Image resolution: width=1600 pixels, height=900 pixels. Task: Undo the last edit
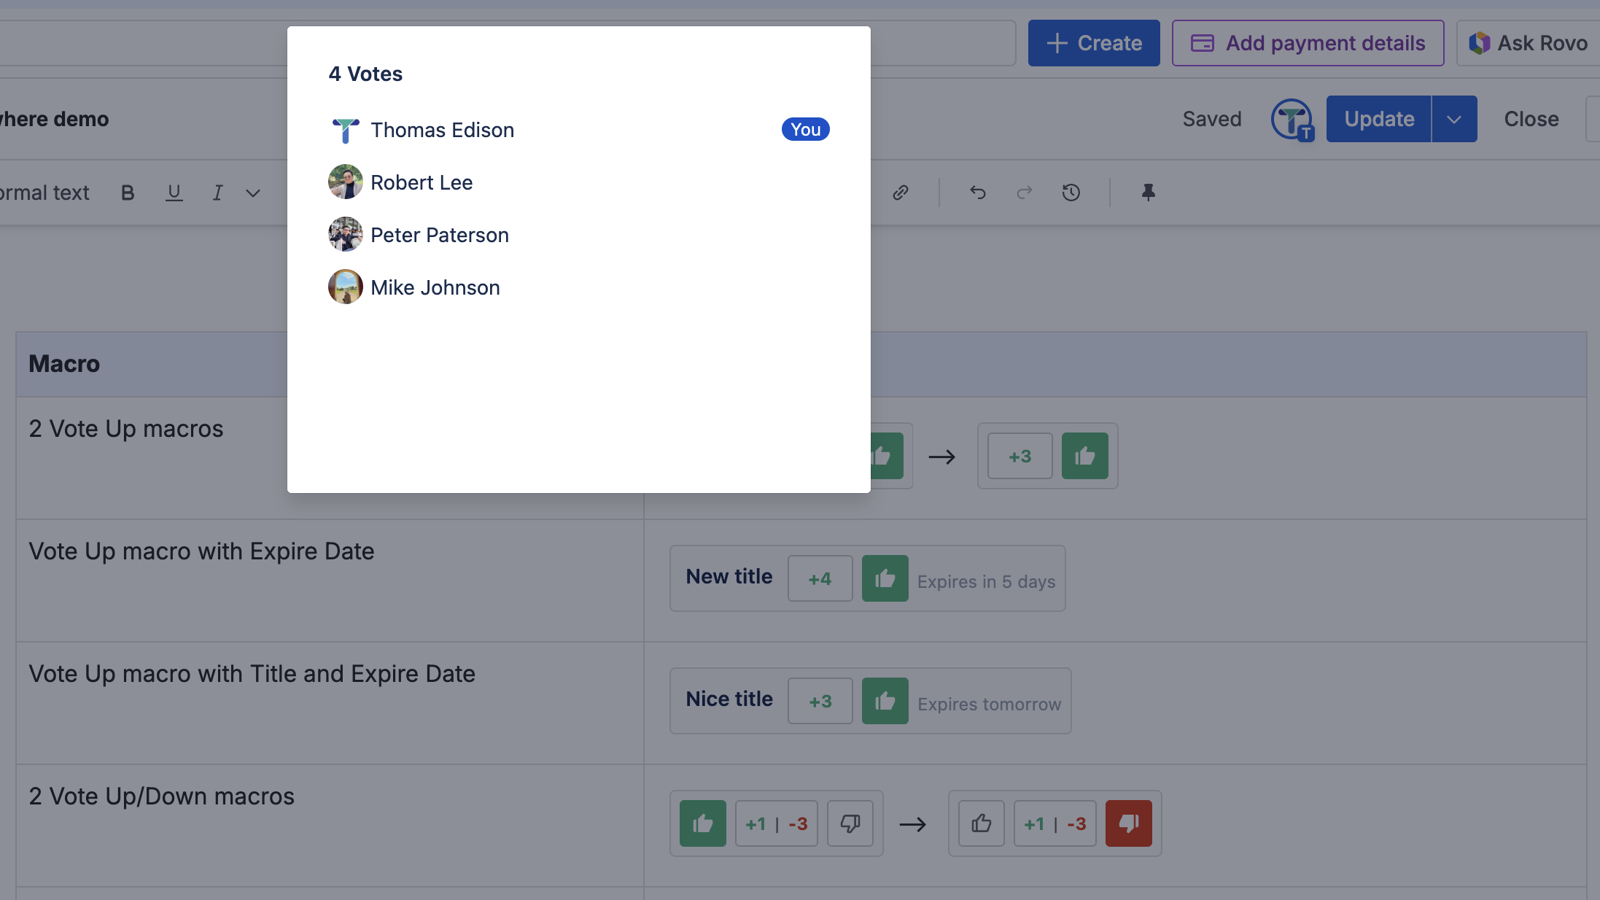click(x=977, y=193)
